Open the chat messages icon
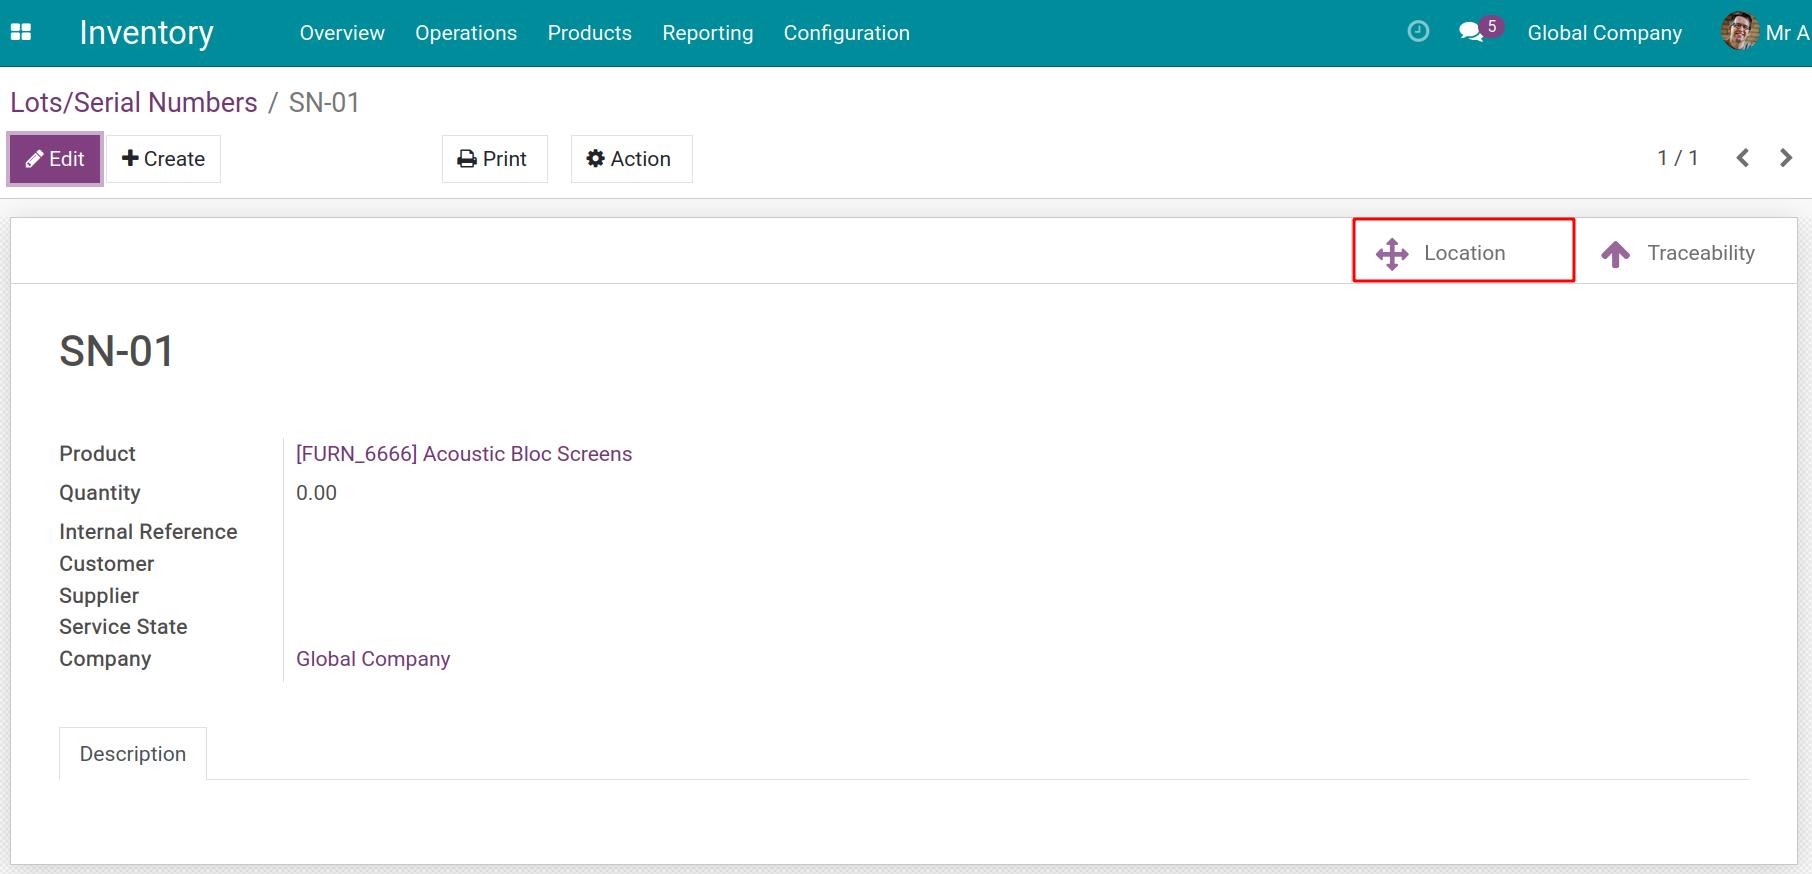 (x=1471, y=32)
